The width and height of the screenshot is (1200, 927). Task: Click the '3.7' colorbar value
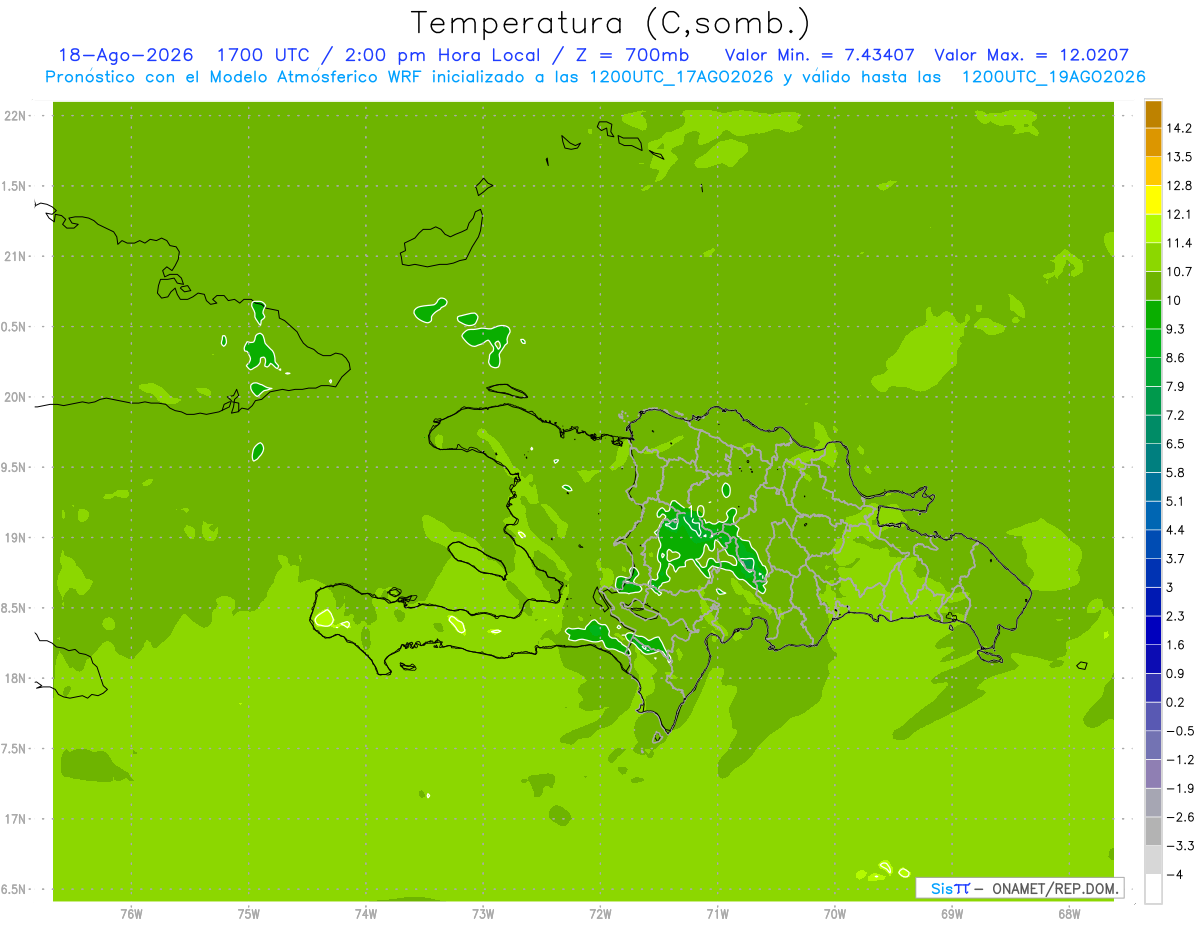point(1175,559)
